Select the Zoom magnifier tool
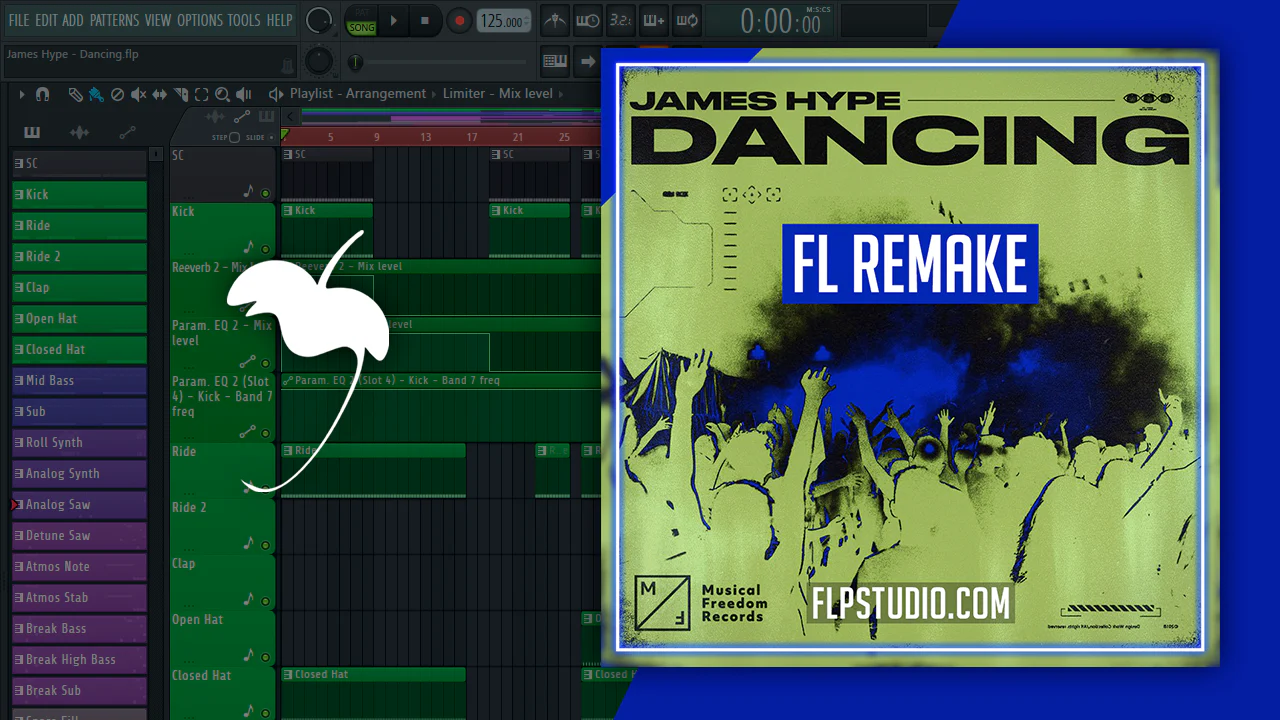Screen dimensions: 1280x720 [x=222, y=94]
